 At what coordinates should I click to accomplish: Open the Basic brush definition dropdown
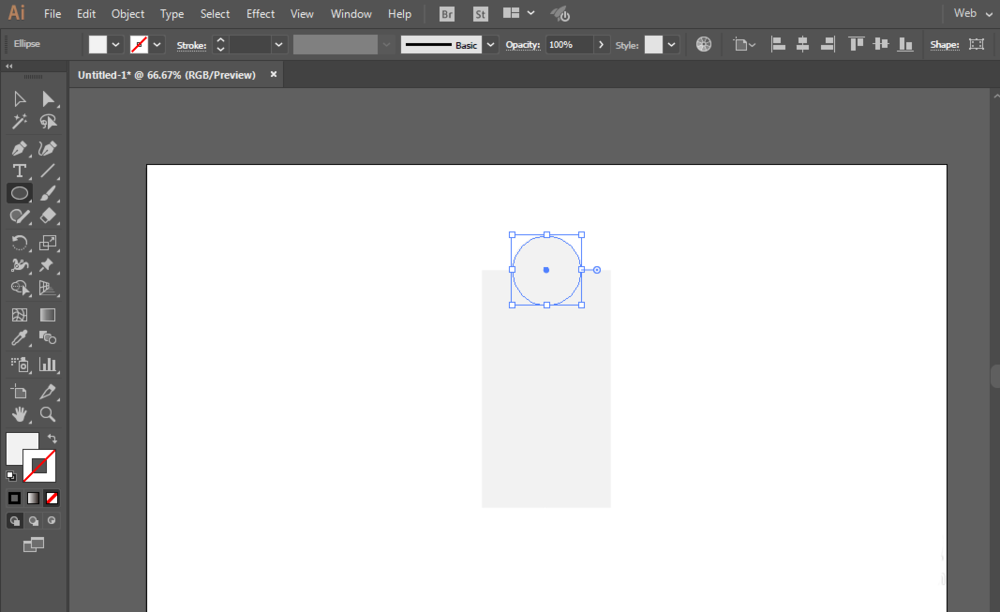tap(490, 45)
